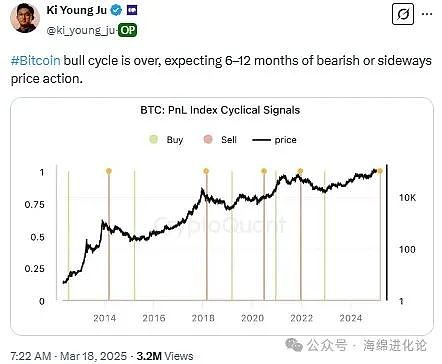Click the BTC PnL Index chart title
The image size is (442, 364).
click(x=220, y=110)
